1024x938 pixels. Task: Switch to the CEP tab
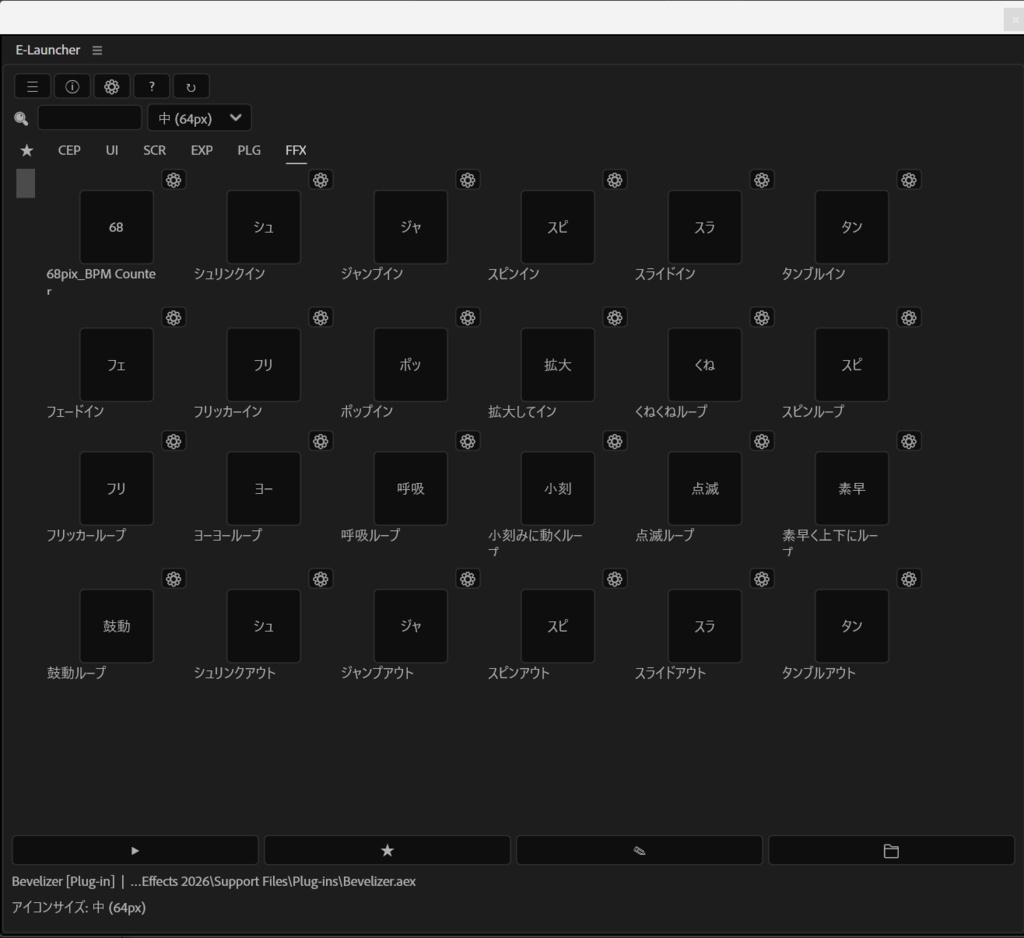69,150
